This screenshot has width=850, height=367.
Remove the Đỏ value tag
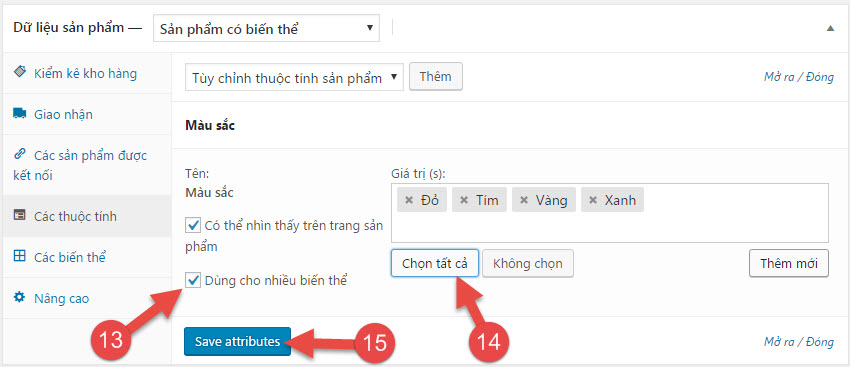(x=410, y=201)
